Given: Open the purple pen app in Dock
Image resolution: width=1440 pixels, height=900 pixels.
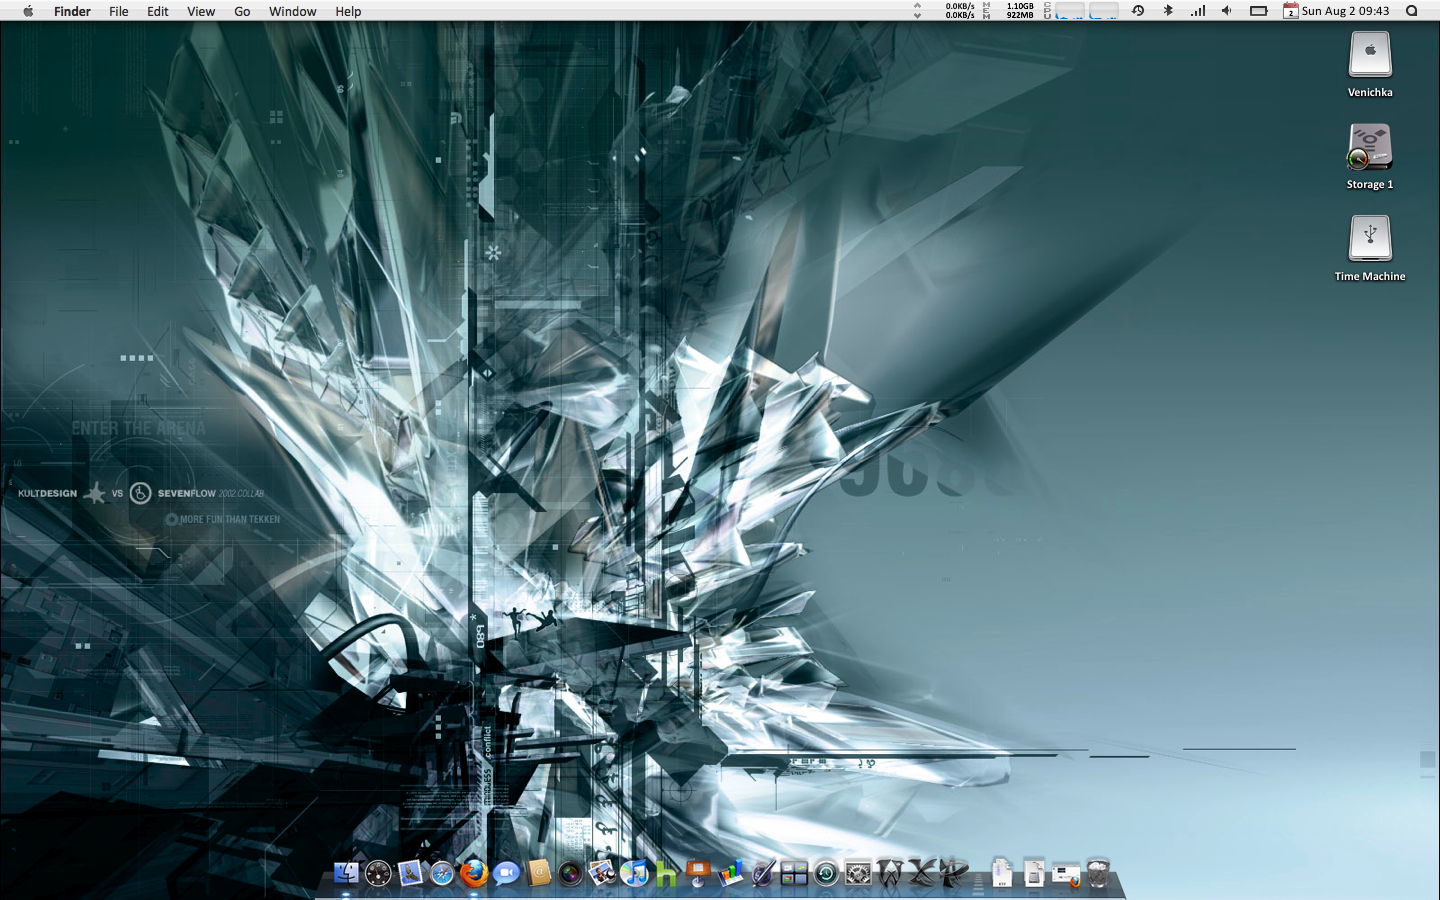Looking at the screenshot, I should click(762, 873).
